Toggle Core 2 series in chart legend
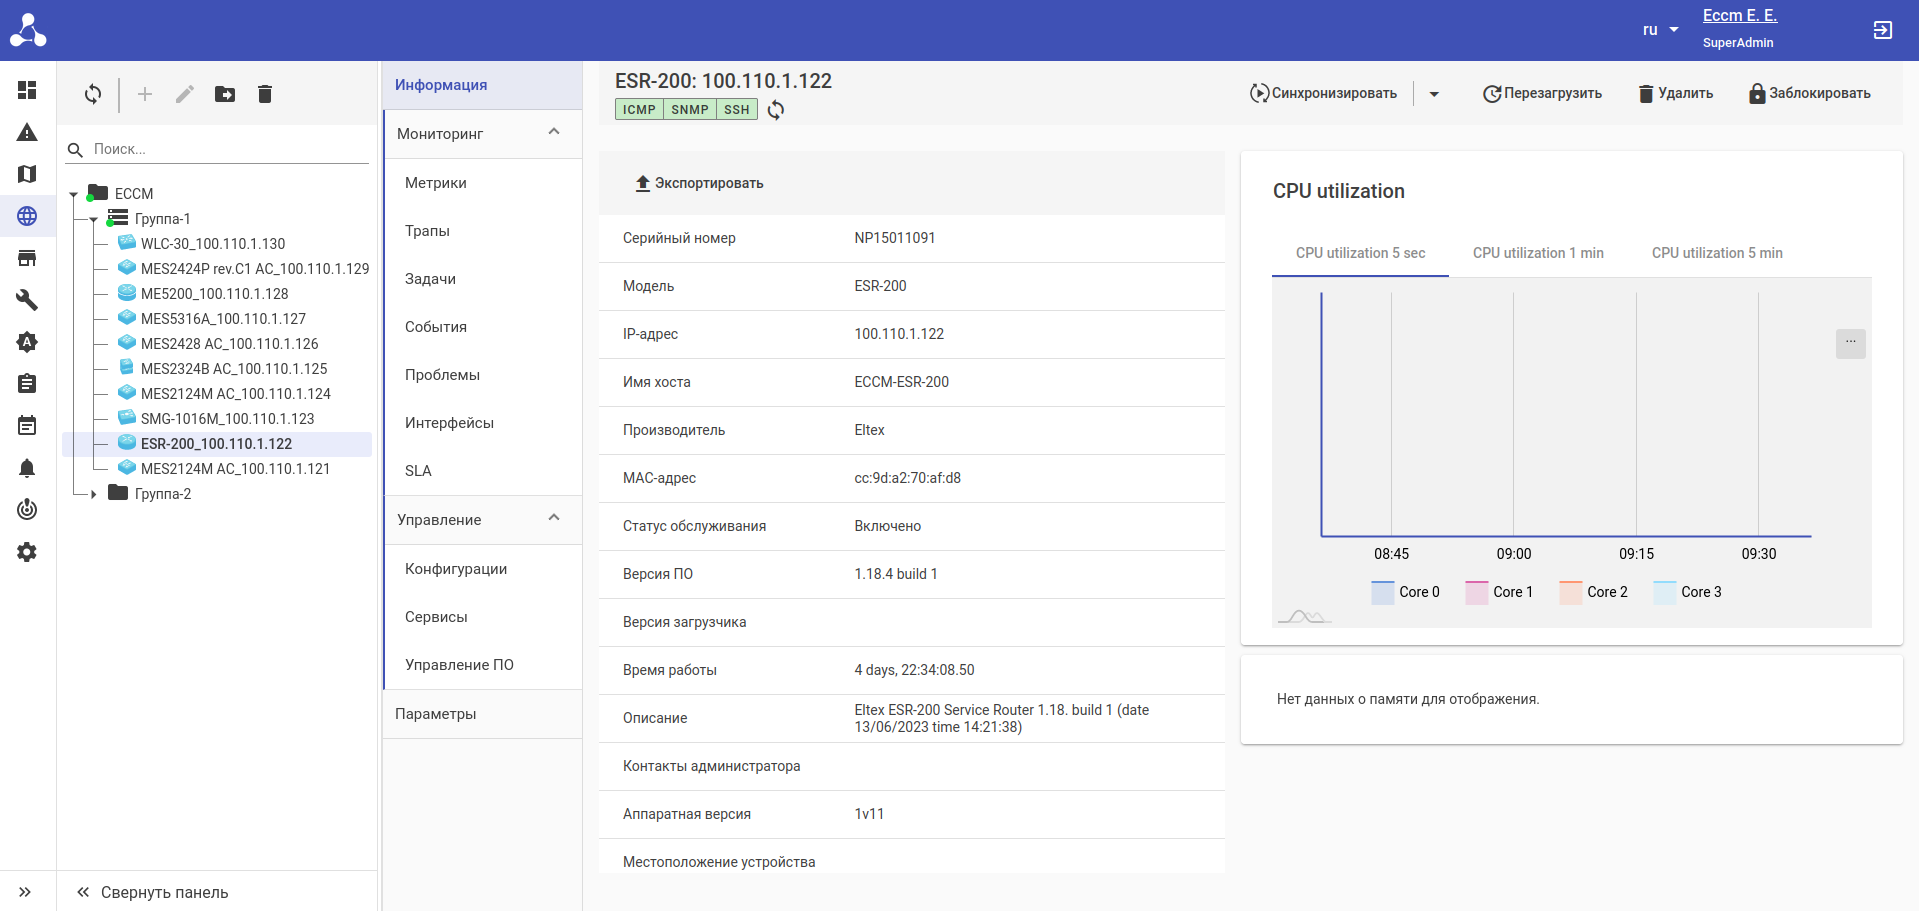 1593,592
